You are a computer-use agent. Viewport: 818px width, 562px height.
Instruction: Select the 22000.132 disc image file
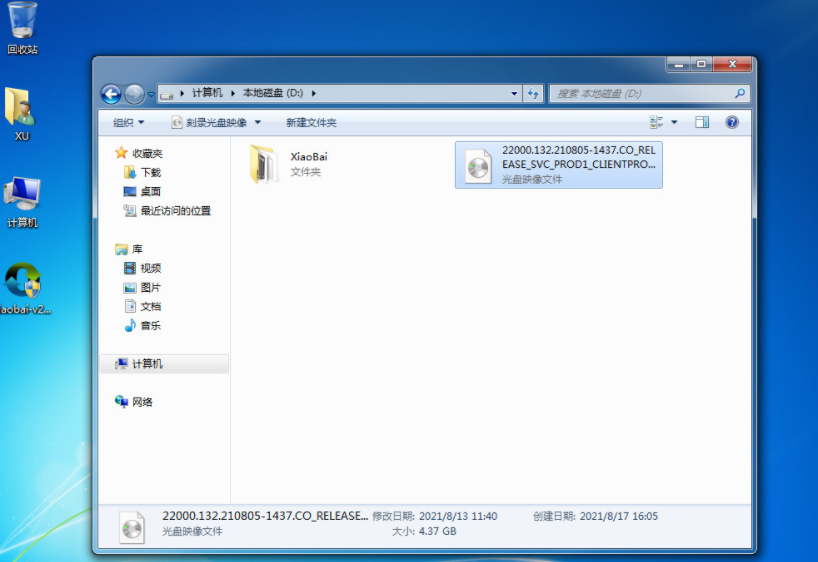click(558, 164)
